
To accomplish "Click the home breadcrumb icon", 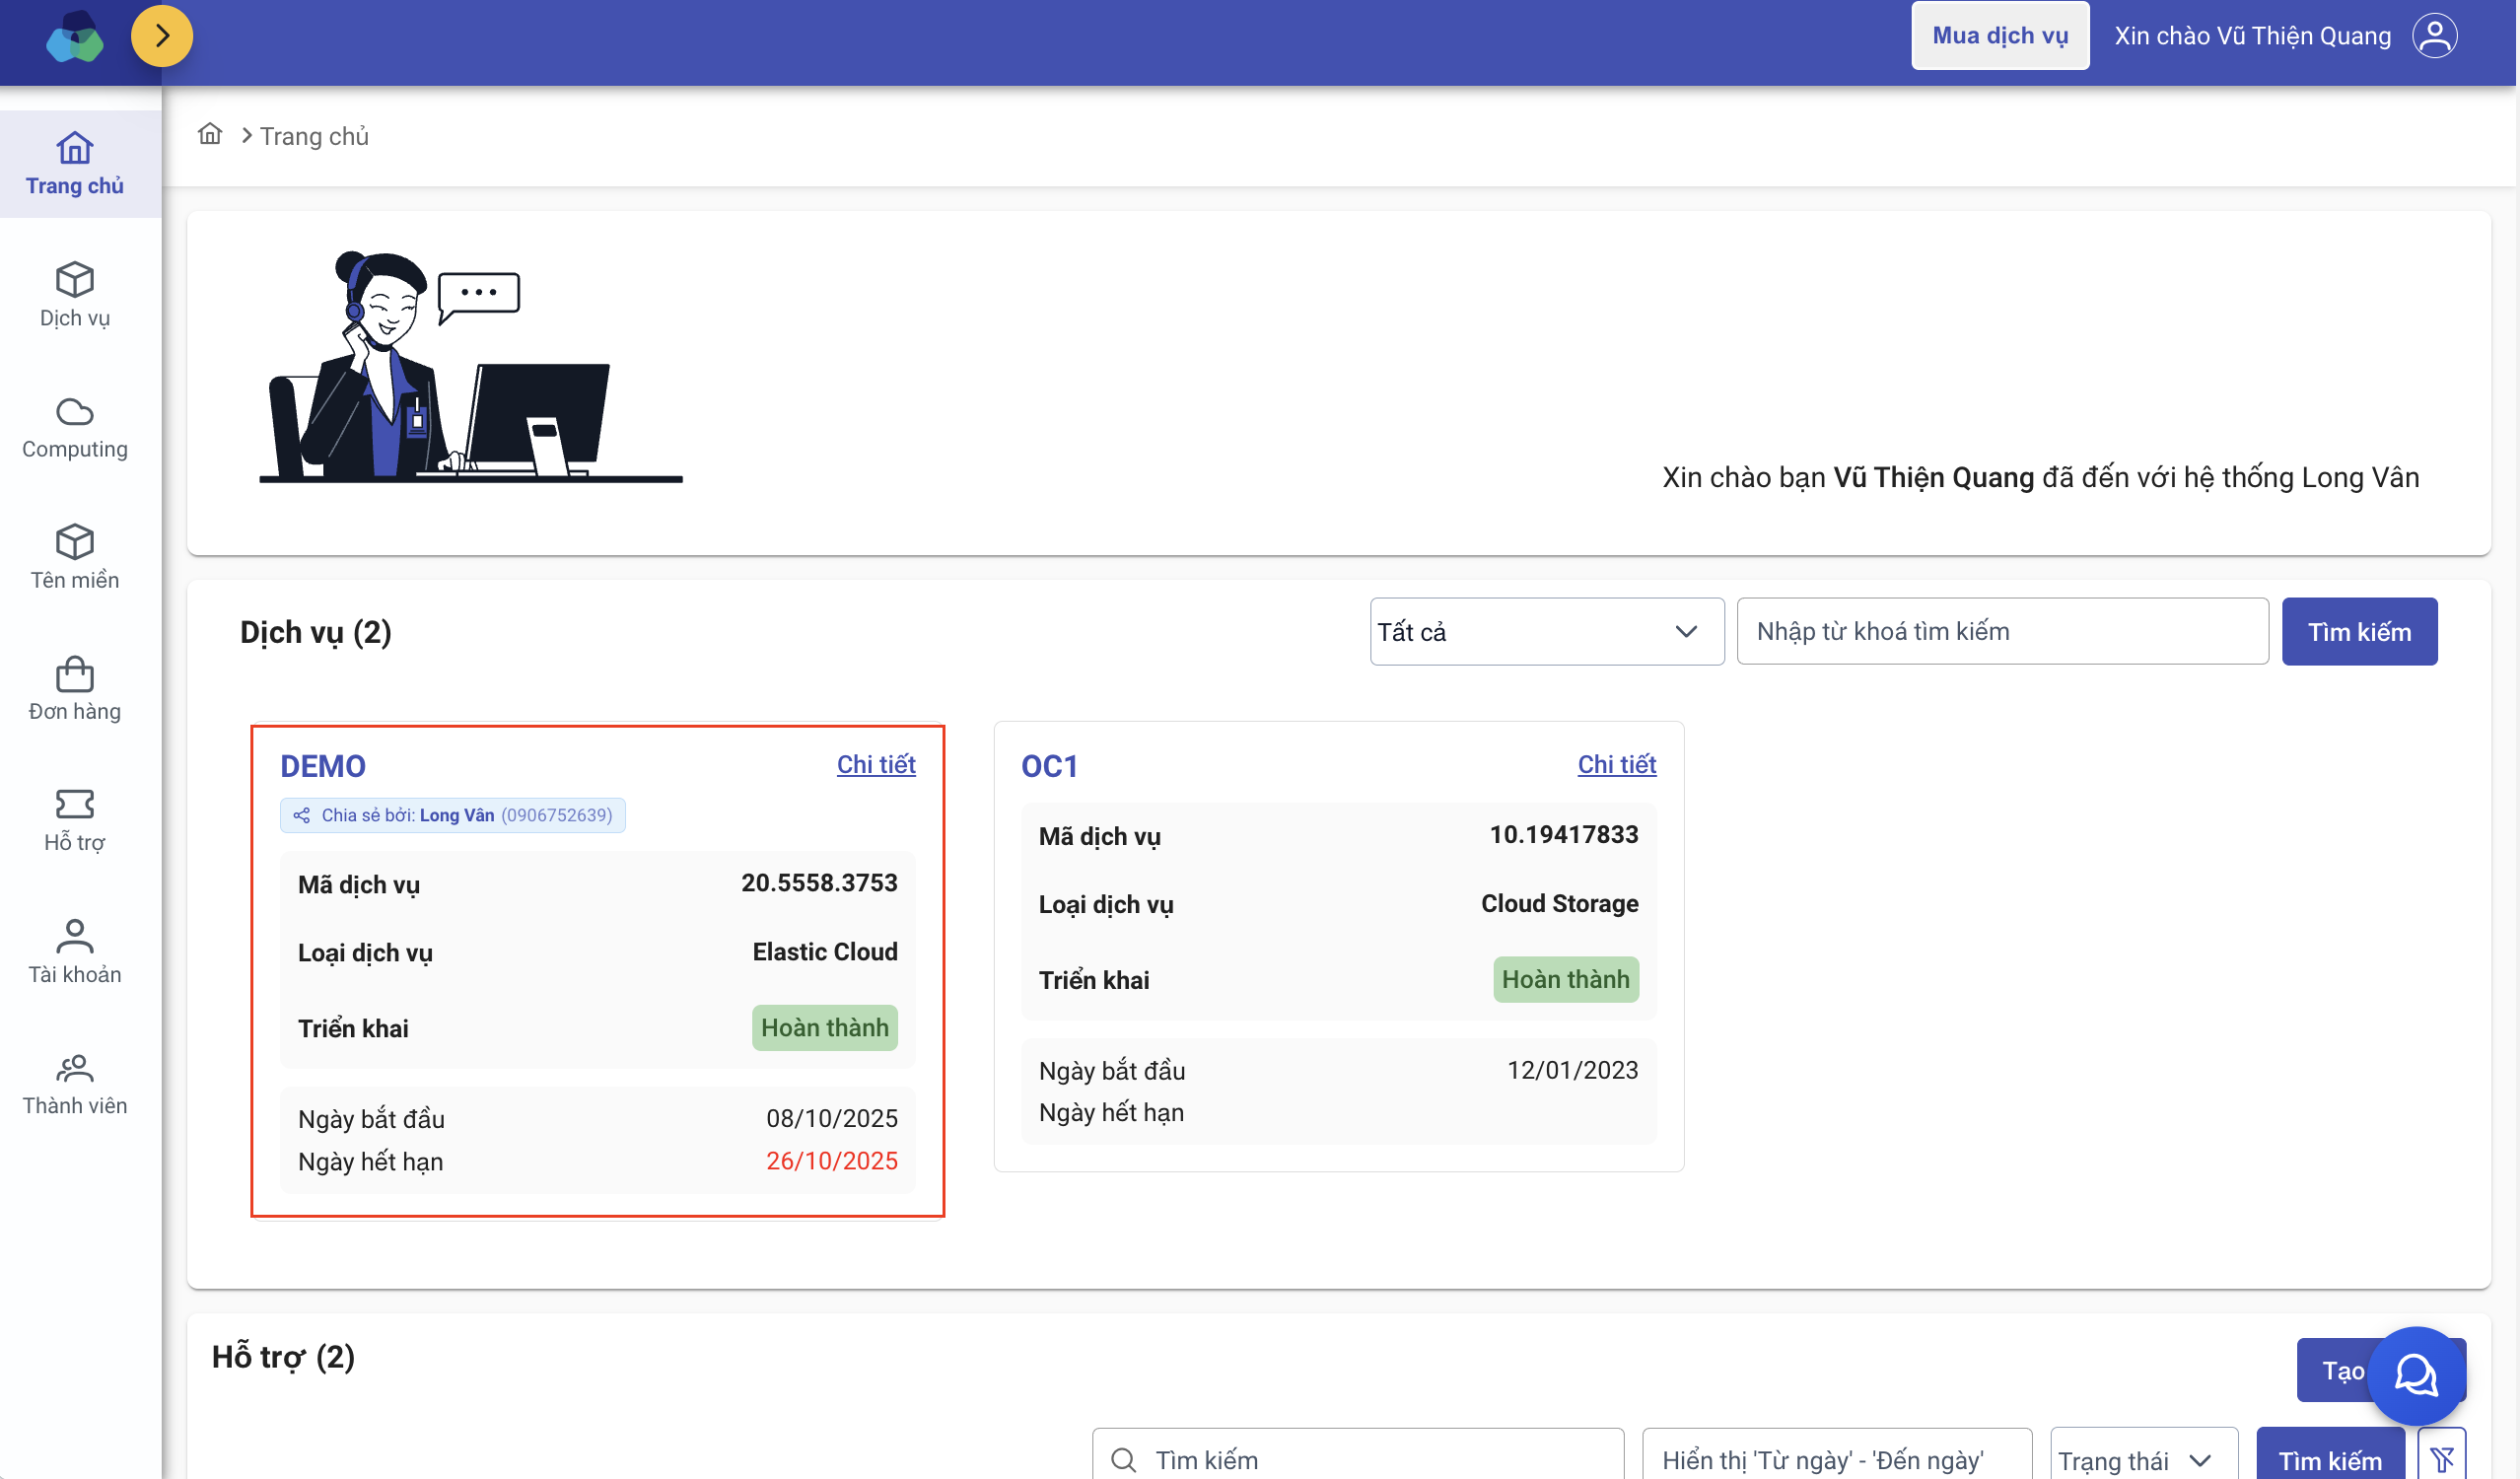I will coord(210,134).
